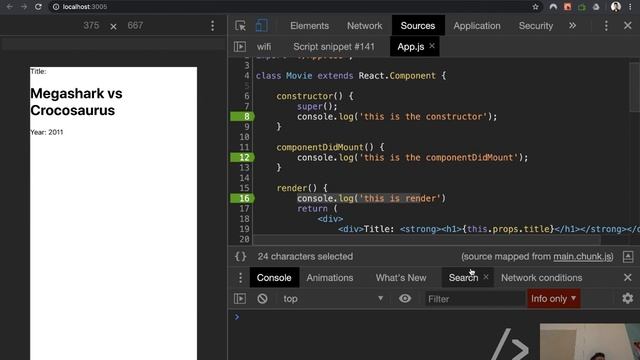Edit the viewport width value 375
Screen dimensions: 640x360
(x=91, y=26)
